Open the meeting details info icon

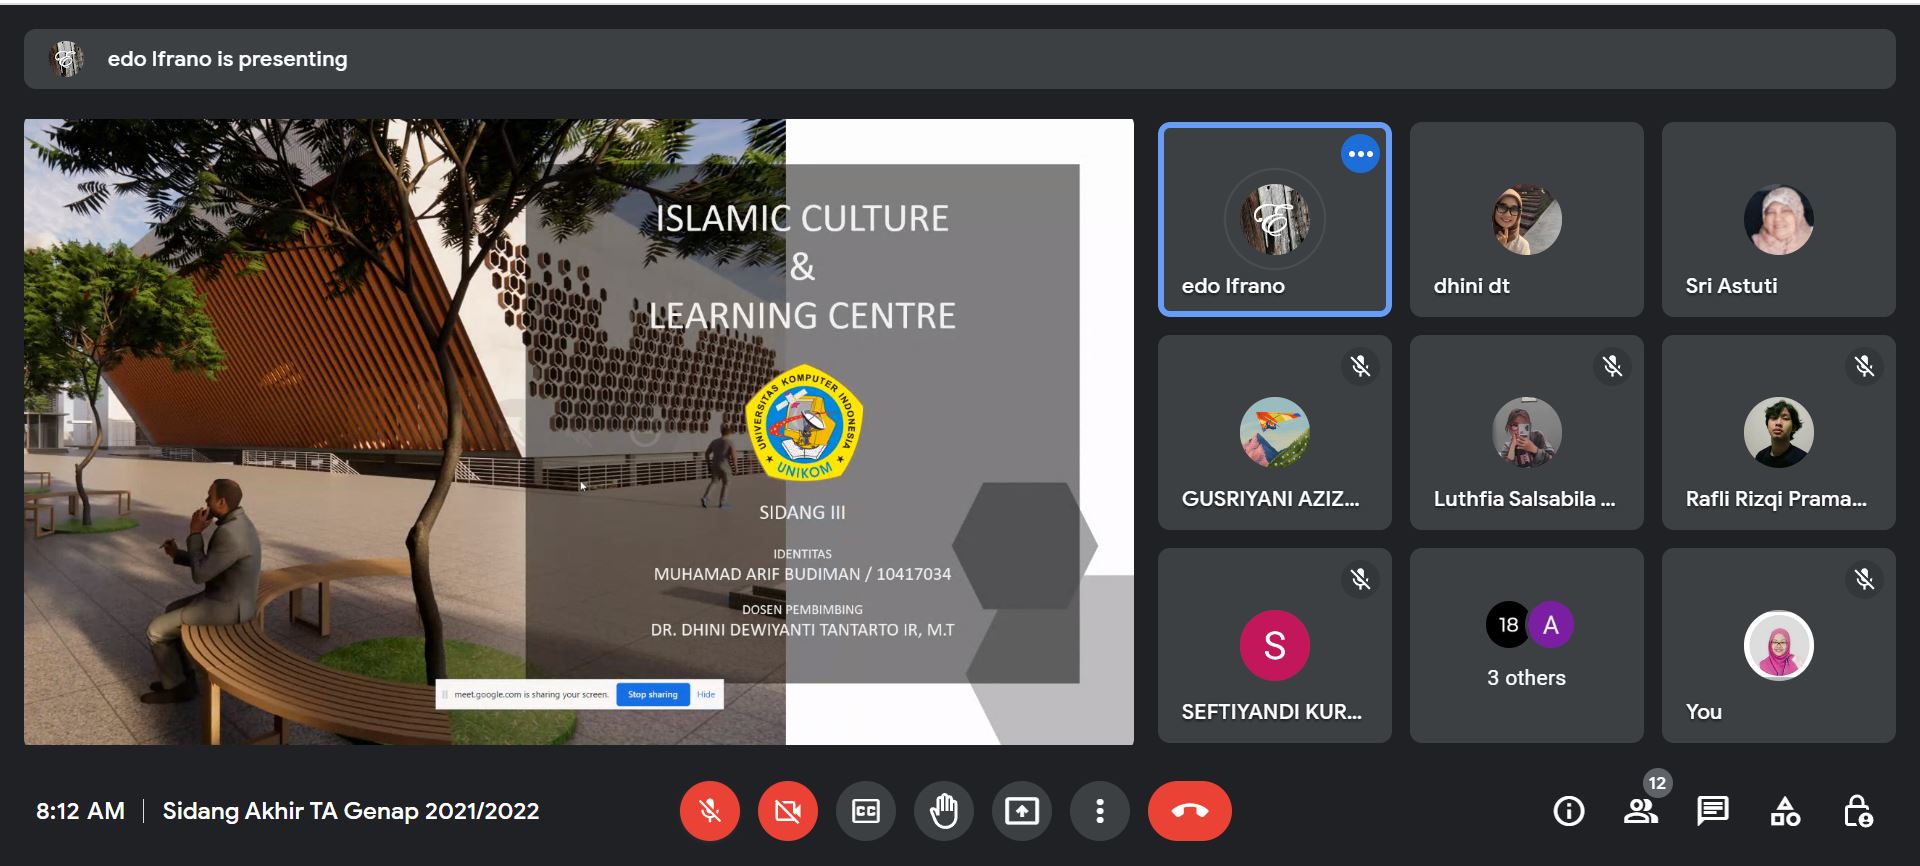(x=1568, y=811)
